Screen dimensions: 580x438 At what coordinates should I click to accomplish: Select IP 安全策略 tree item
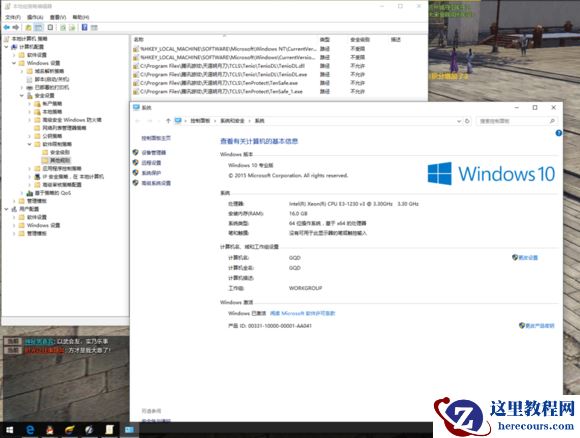[x=73, y=177]
